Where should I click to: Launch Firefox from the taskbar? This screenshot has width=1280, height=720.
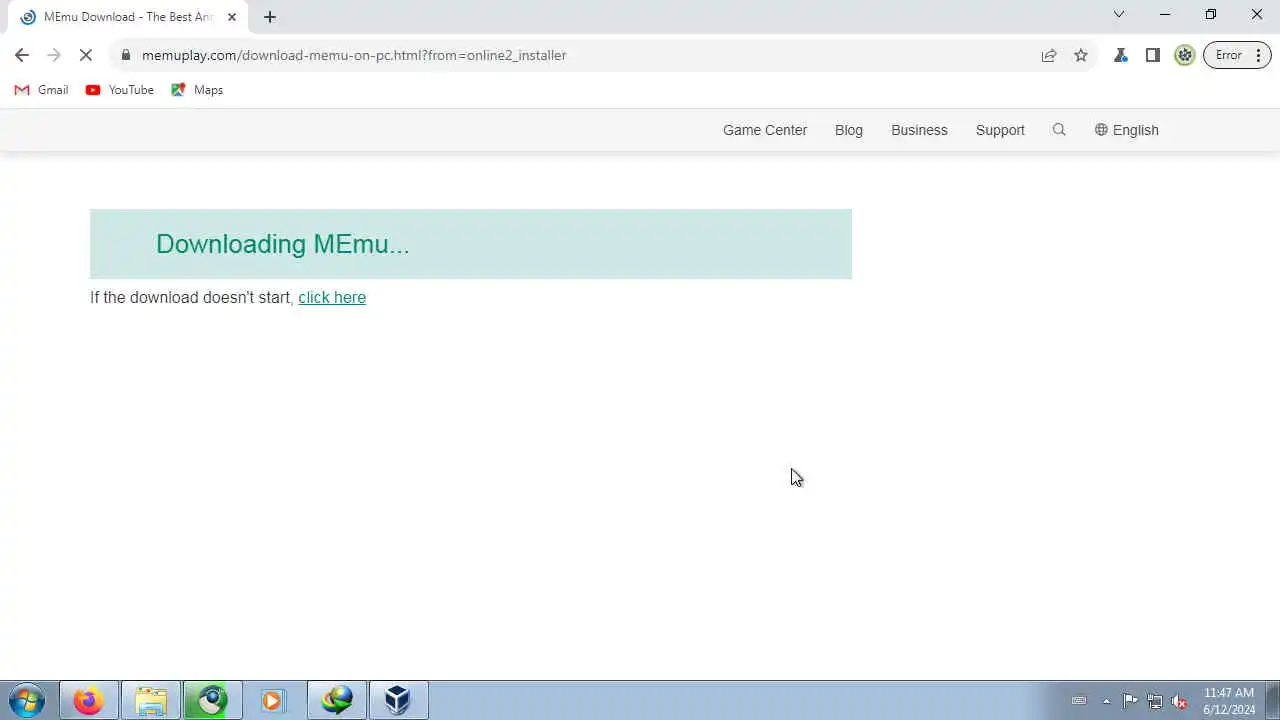[x=89, y=700]
